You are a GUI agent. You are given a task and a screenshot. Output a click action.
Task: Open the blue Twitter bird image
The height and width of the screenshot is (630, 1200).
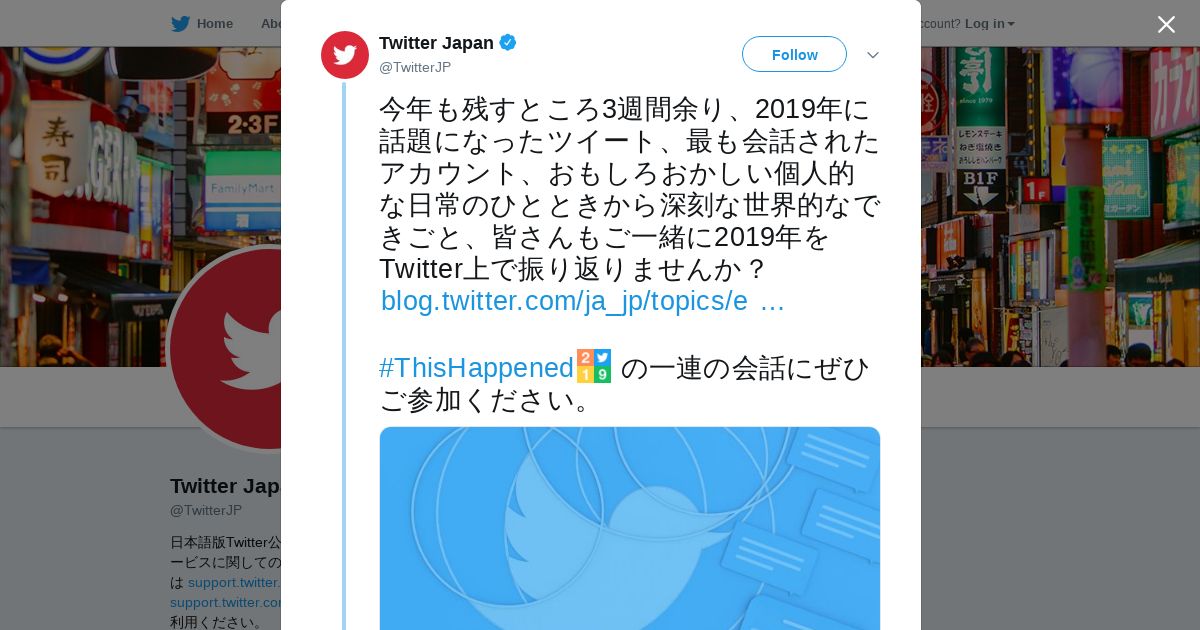[630, 528]
